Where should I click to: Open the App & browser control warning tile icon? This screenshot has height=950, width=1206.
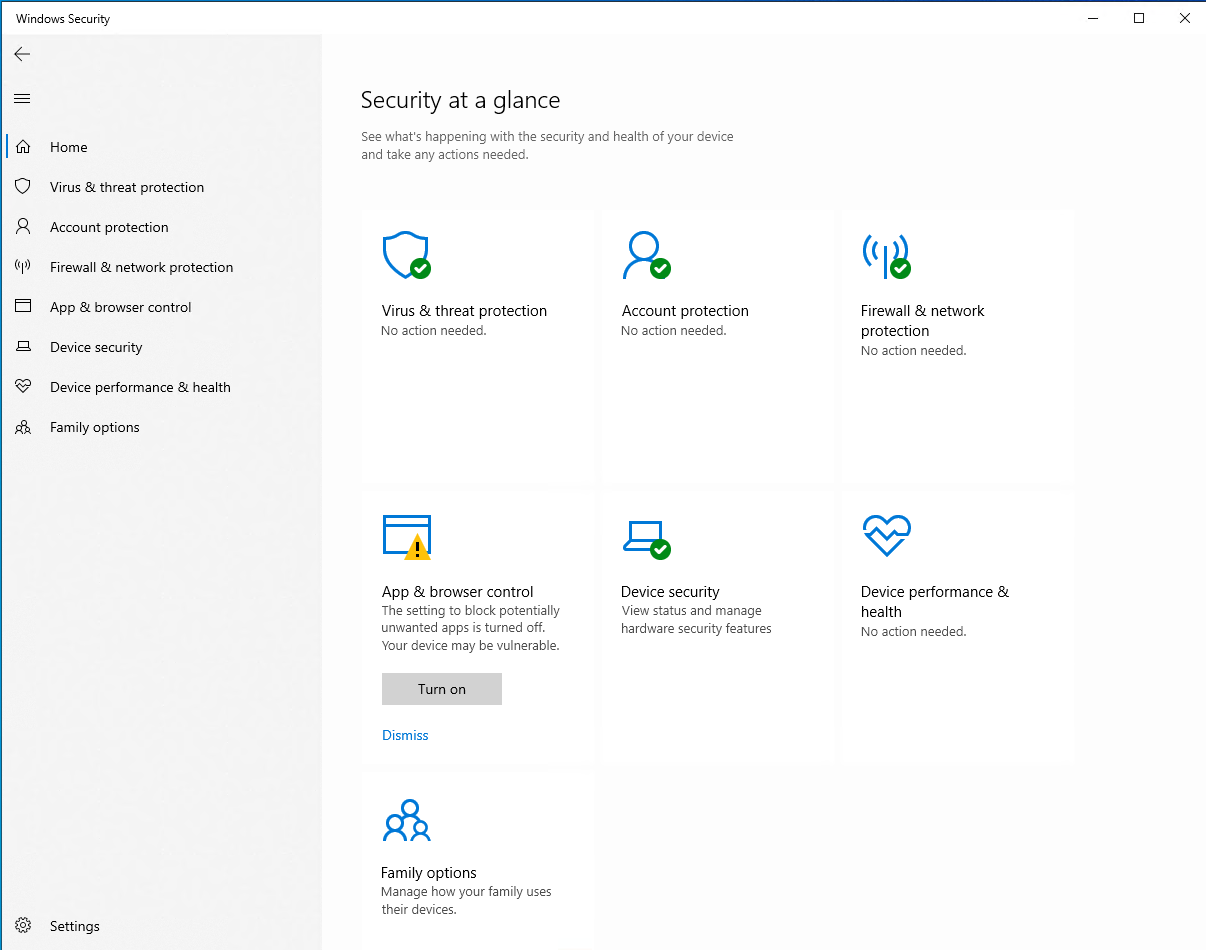(407, 537)
